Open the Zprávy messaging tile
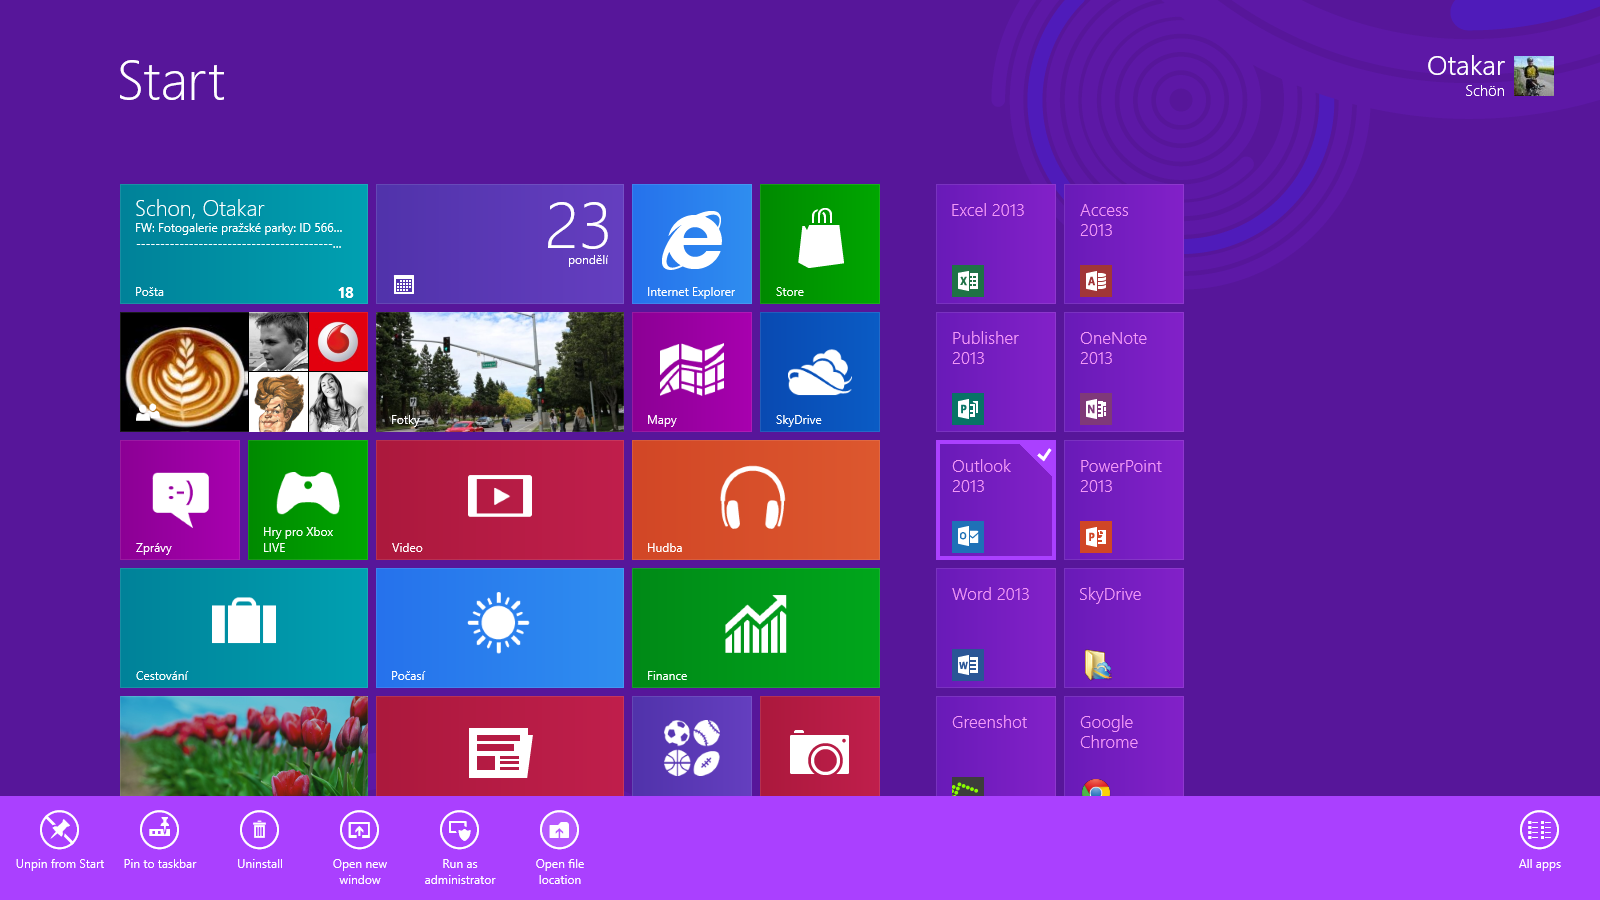 (180, 500)
